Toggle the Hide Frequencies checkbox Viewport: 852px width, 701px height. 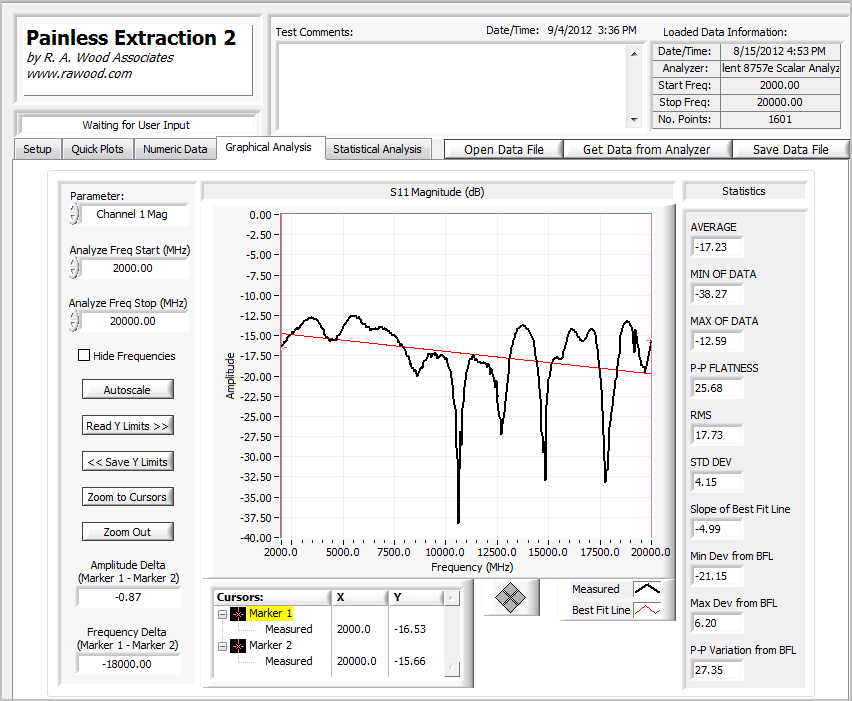[84, 355]
